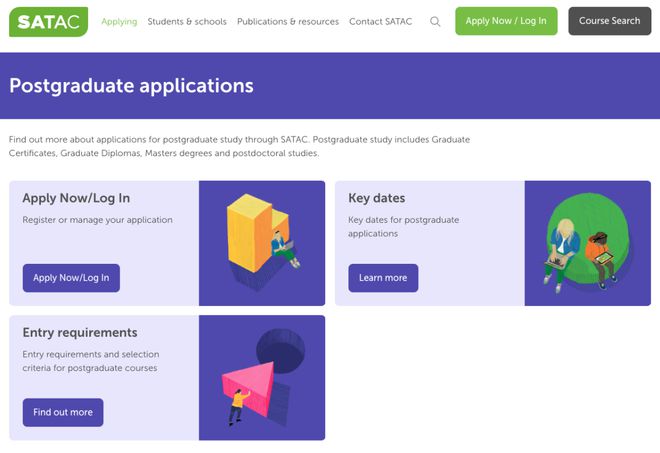Click the Postgraduate applications banner title

tap(131, 86)
